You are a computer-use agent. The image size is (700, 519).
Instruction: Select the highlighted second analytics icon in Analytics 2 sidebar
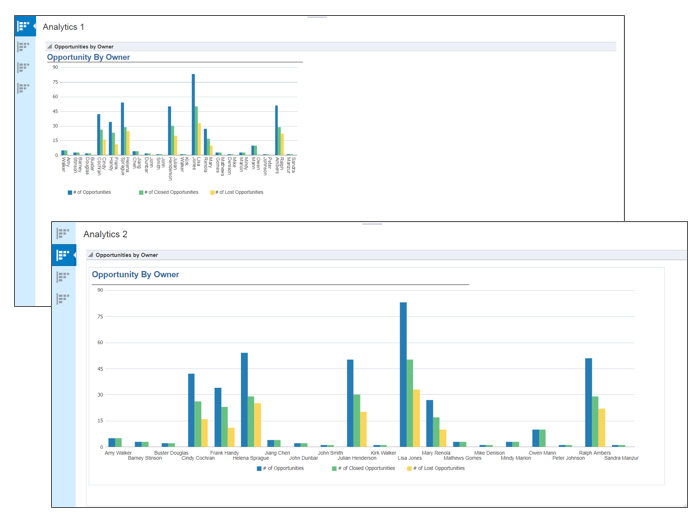64,255
